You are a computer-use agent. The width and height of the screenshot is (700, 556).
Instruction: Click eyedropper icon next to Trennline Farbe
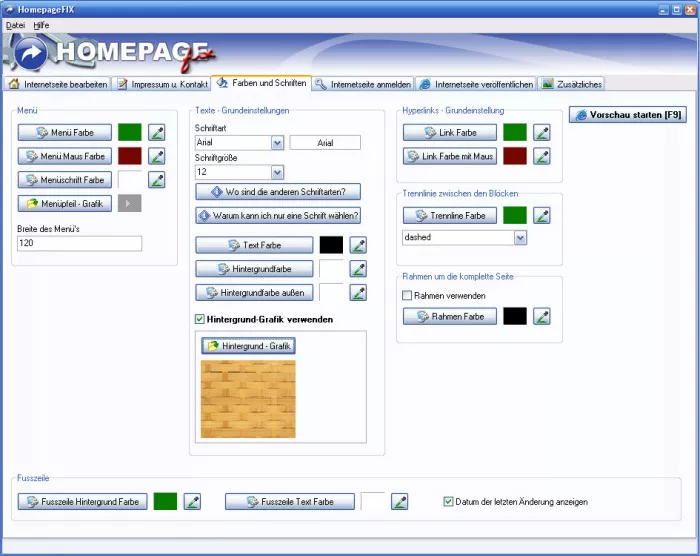[542, 216]
